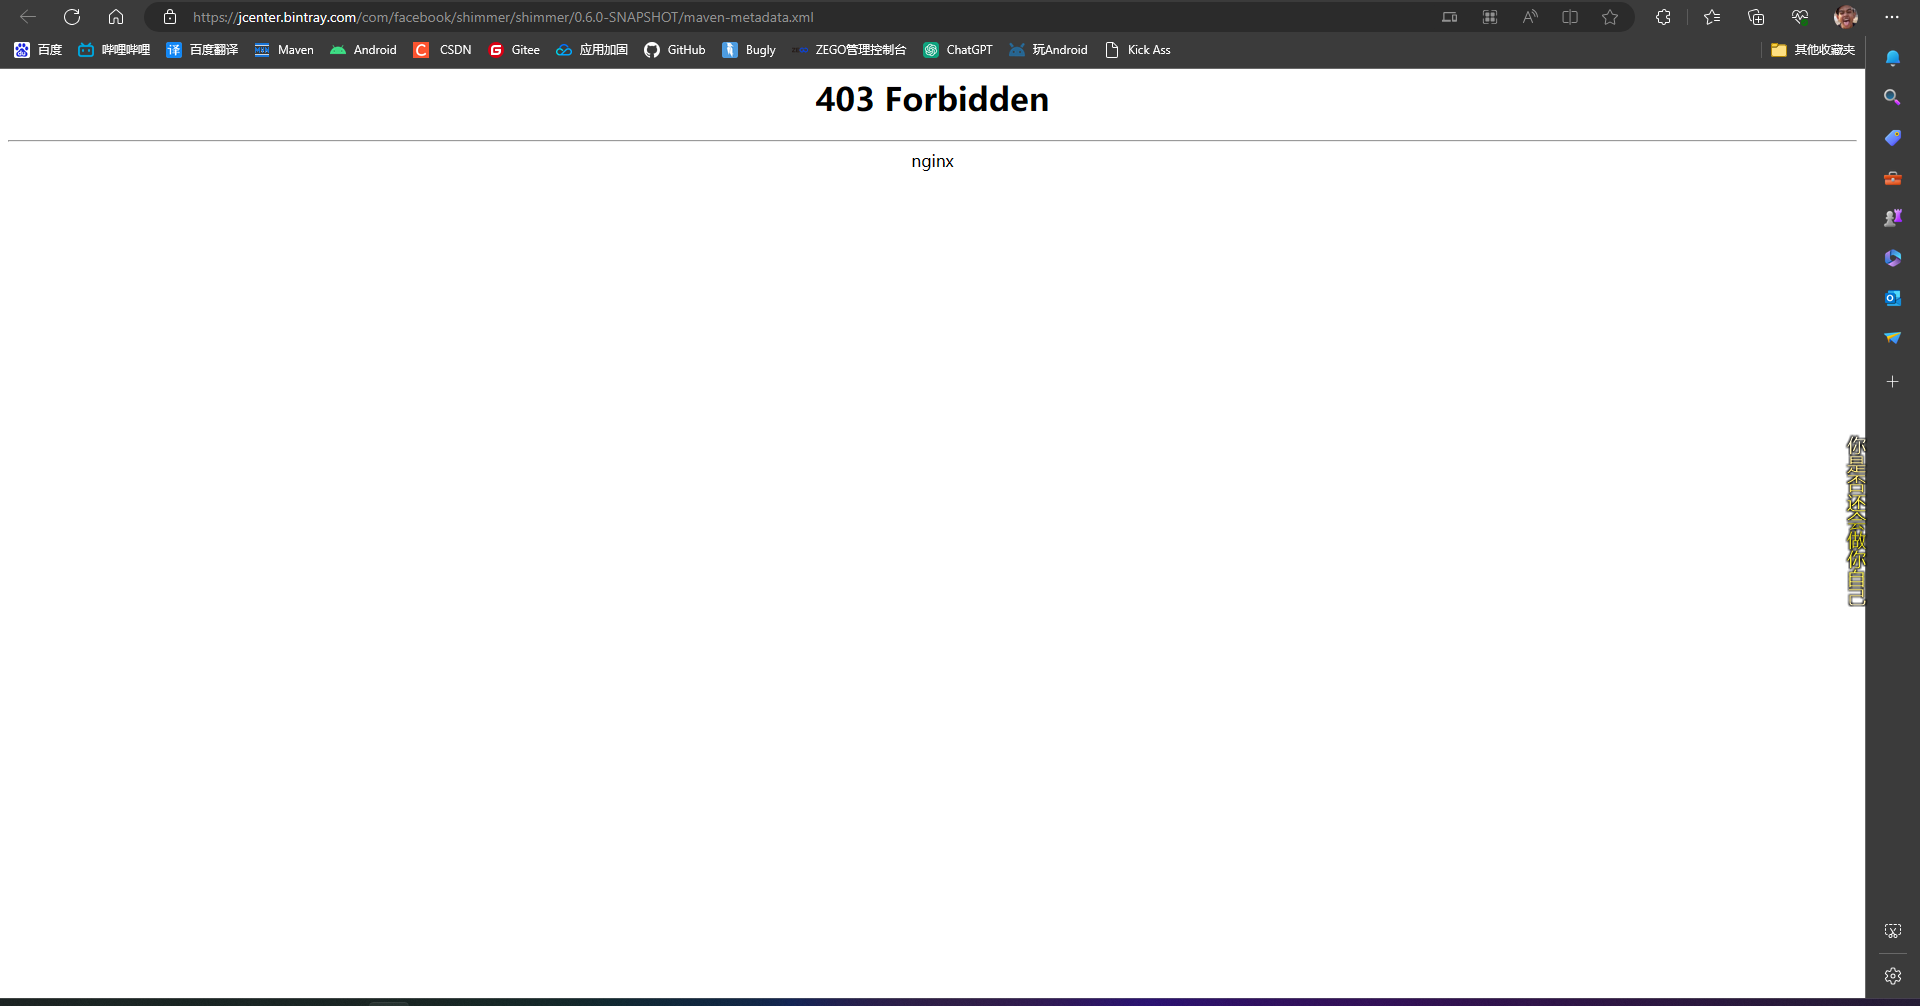The width and height of the screenshot is (1920, 1006).
Task: Open the browser more options menu
Action: 1893,17
